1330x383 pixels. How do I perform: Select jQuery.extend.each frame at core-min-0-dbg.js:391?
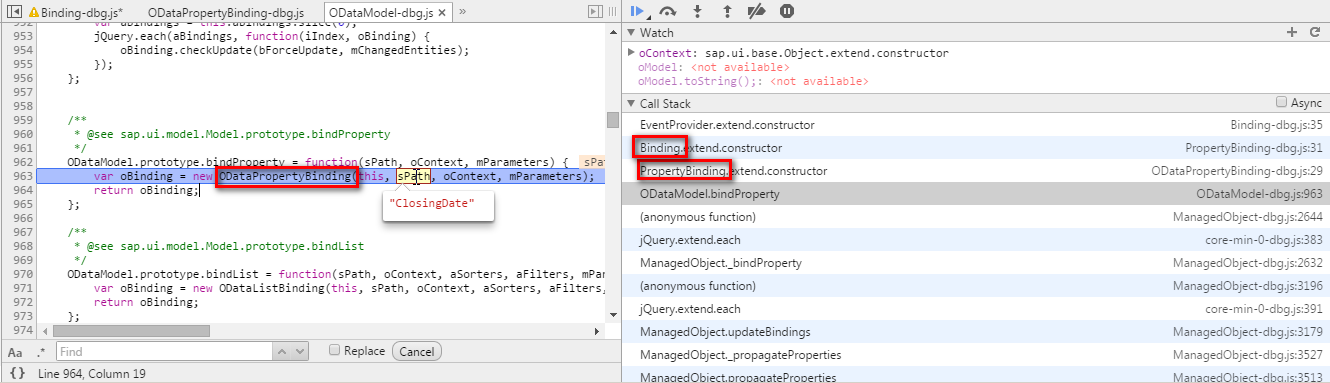tap(975, 309)
